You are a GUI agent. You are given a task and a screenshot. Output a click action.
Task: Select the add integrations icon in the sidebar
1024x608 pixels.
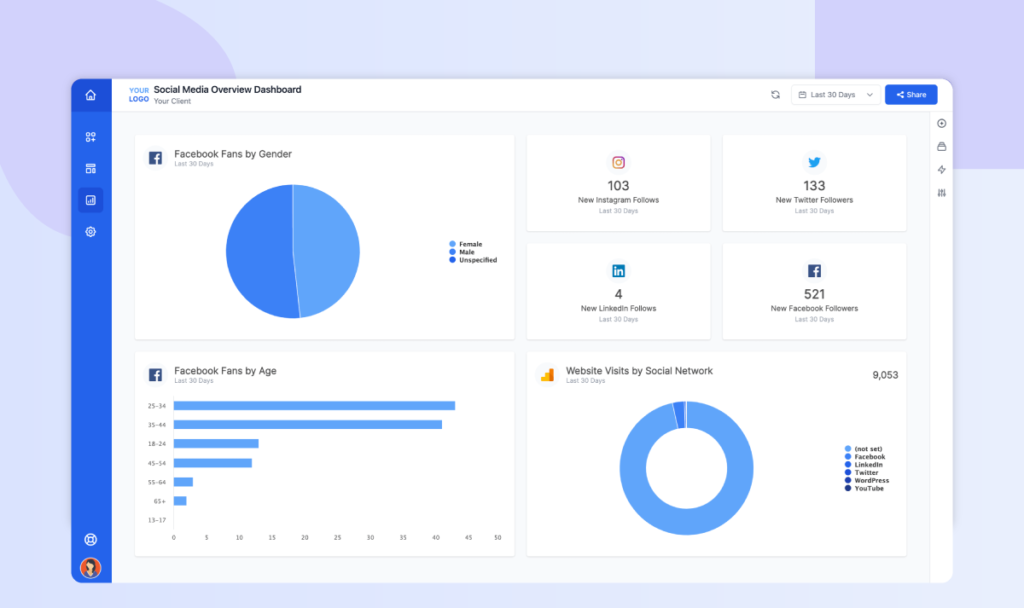(x=90, y=137)
